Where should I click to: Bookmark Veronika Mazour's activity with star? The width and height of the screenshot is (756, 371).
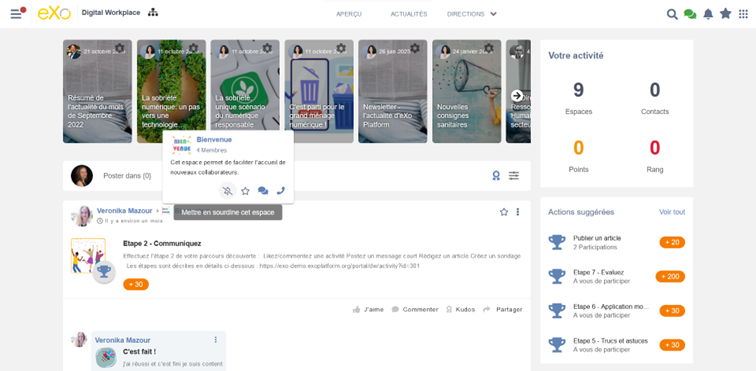[504, 212]
